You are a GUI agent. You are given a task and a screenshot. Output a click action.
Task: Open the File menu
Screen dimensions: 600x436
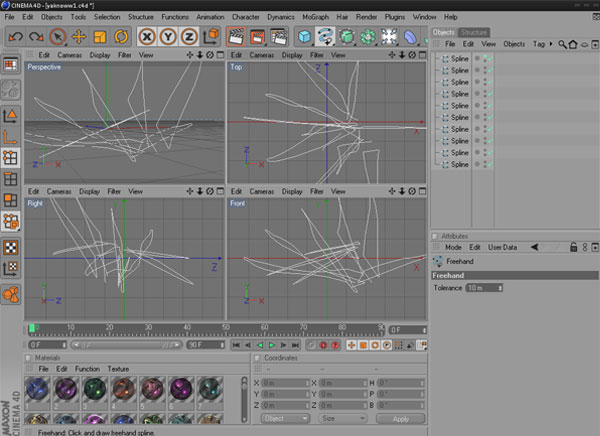pos(9,17)
